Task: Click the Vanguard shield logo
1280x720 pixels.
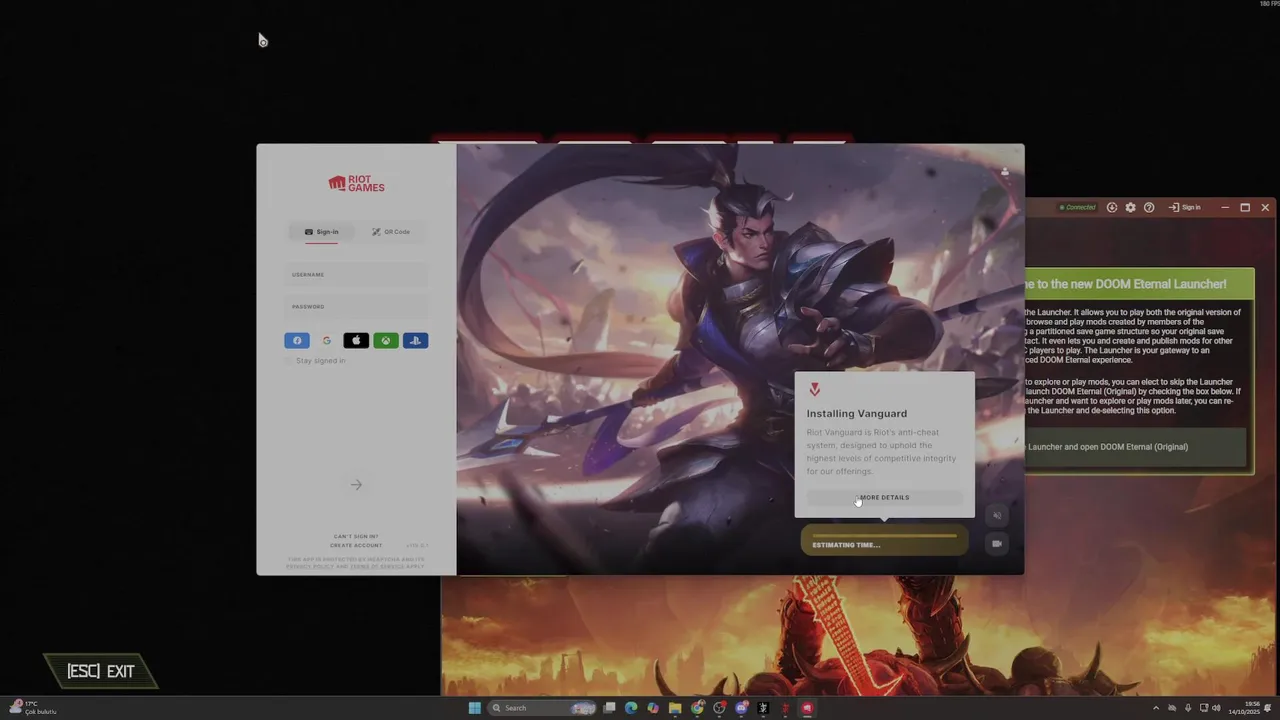Action: [814, 390]
